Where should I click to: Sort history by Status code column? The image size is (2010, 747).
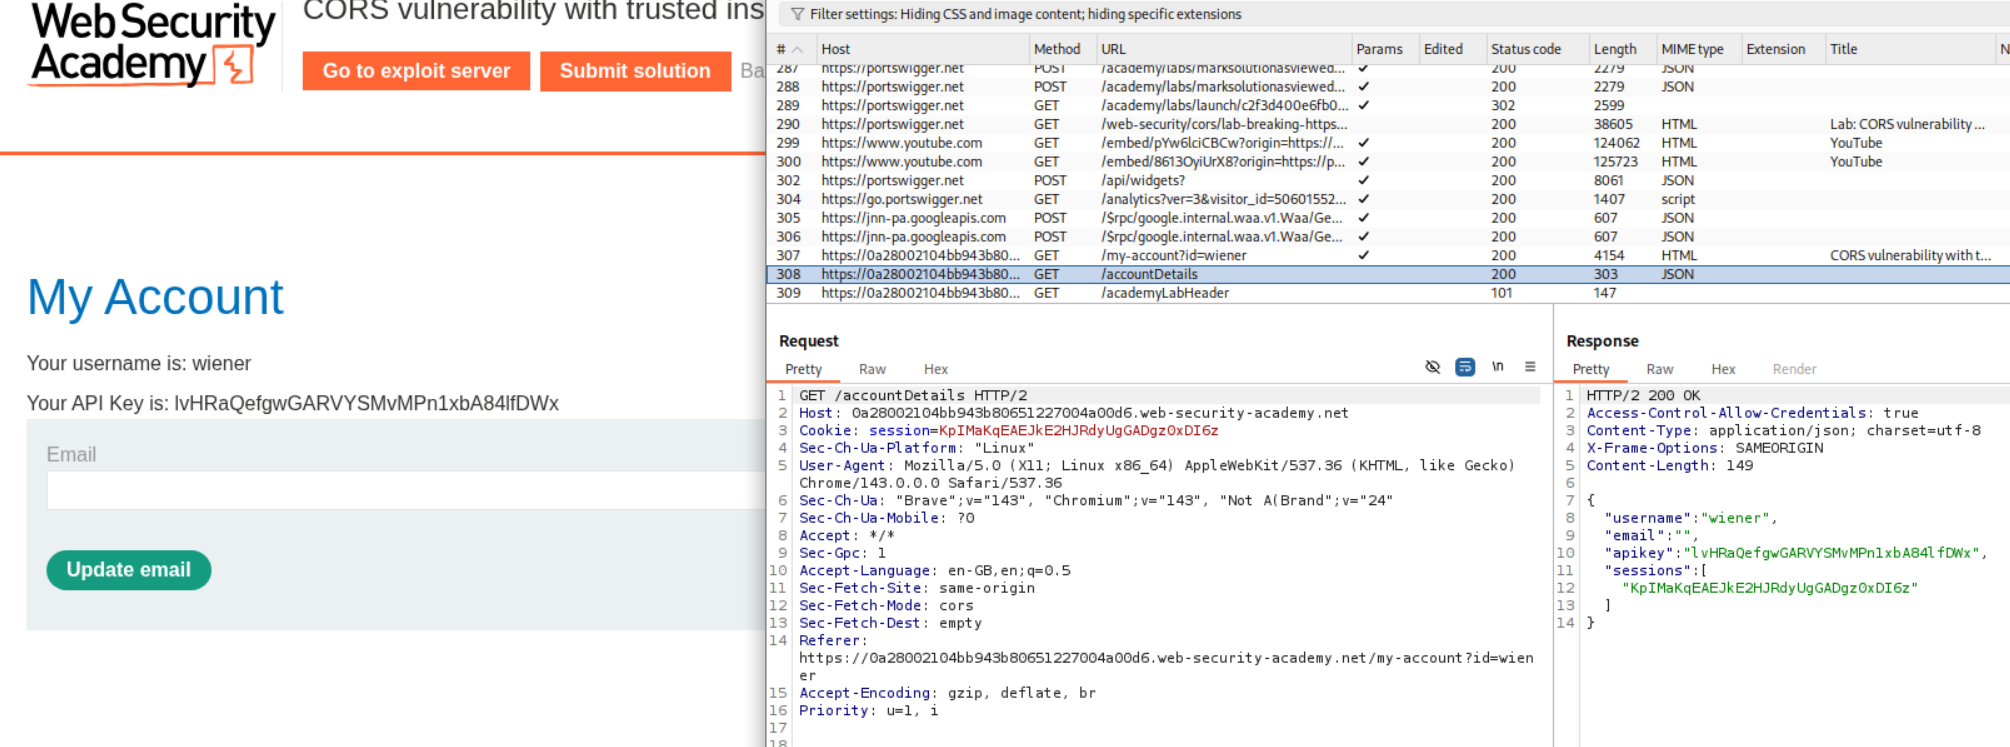click(1525, 49)
